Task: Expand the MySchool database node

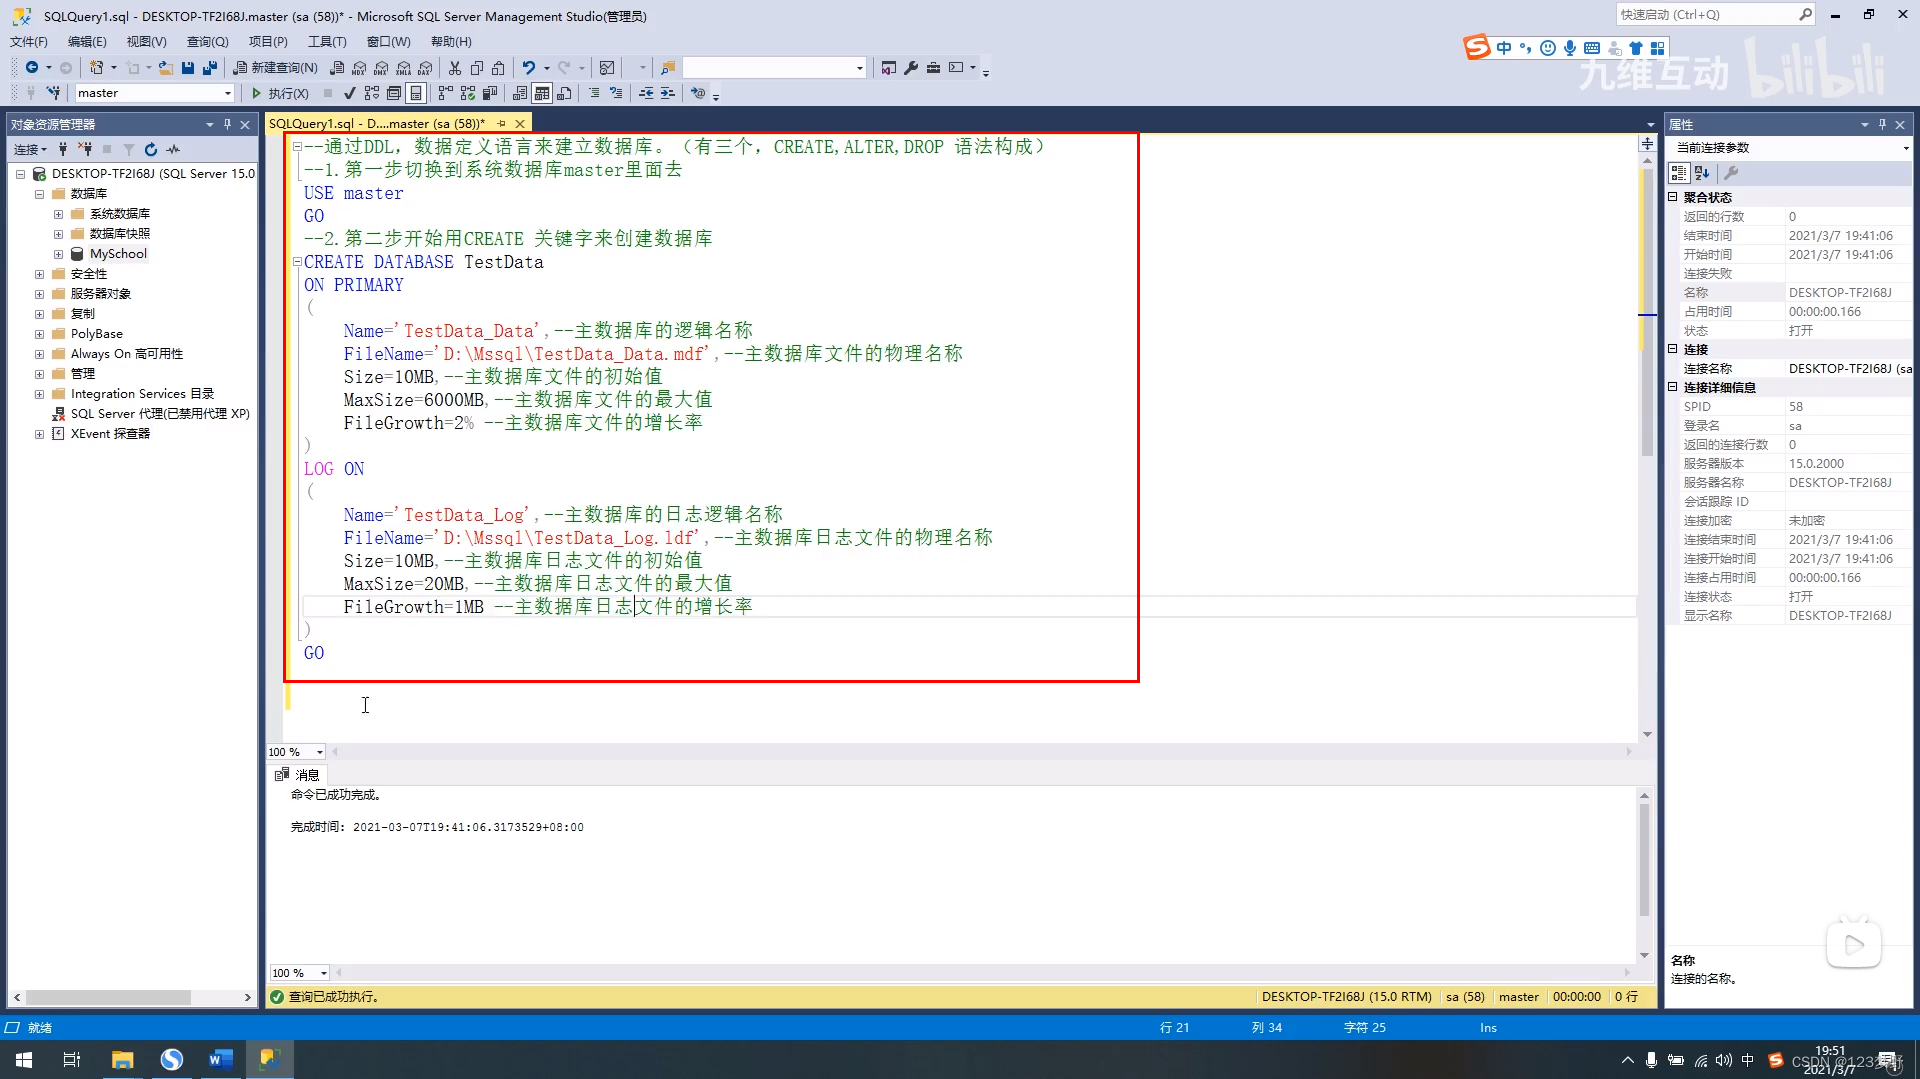Action: pyautogui.click(x=58, y=254)
